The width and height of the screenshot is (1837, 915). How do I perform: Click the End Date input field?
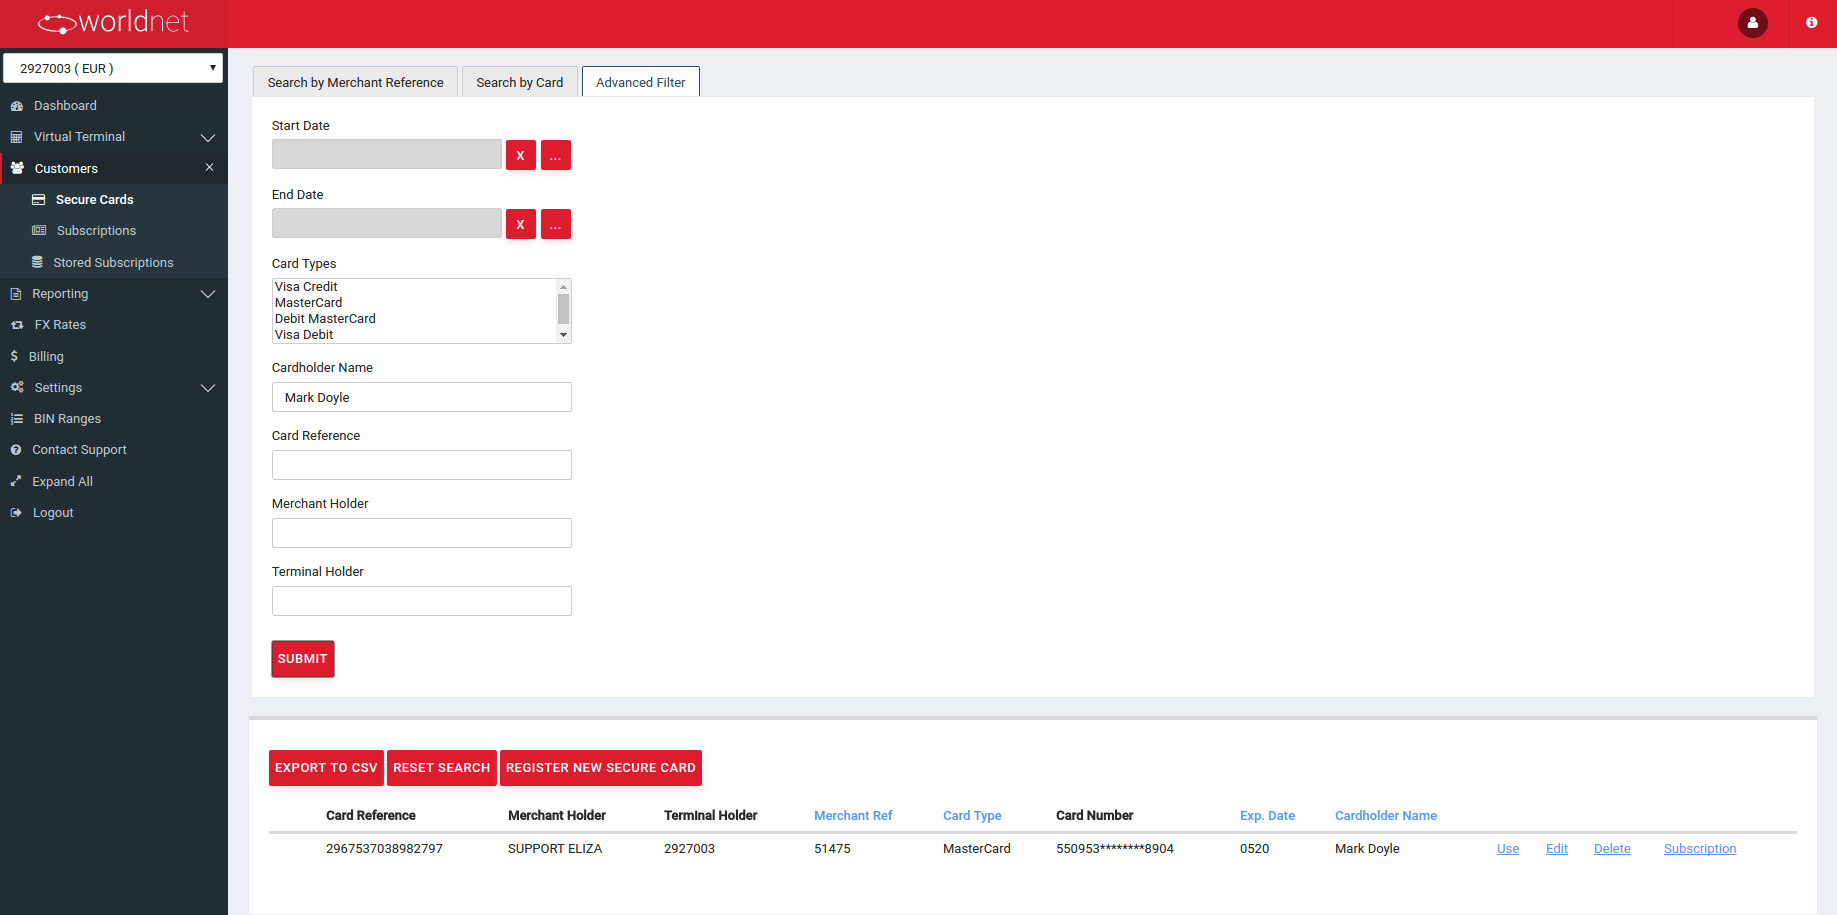(x=387, y=223)
